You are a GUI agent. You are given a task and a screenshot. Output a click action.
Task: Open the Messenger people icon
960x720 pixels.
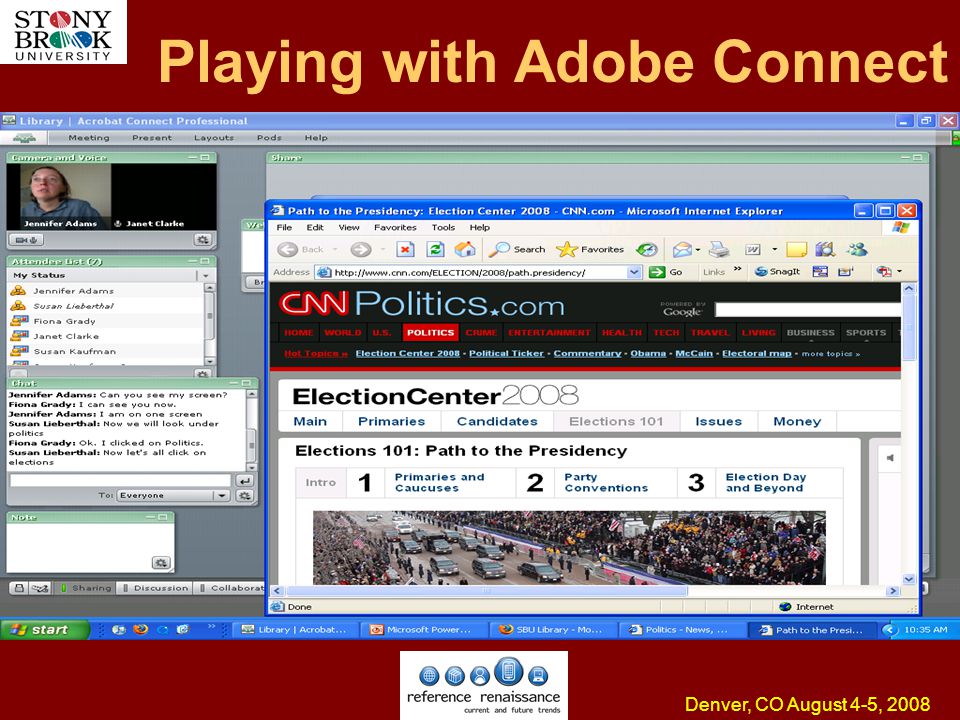(857, 249)
